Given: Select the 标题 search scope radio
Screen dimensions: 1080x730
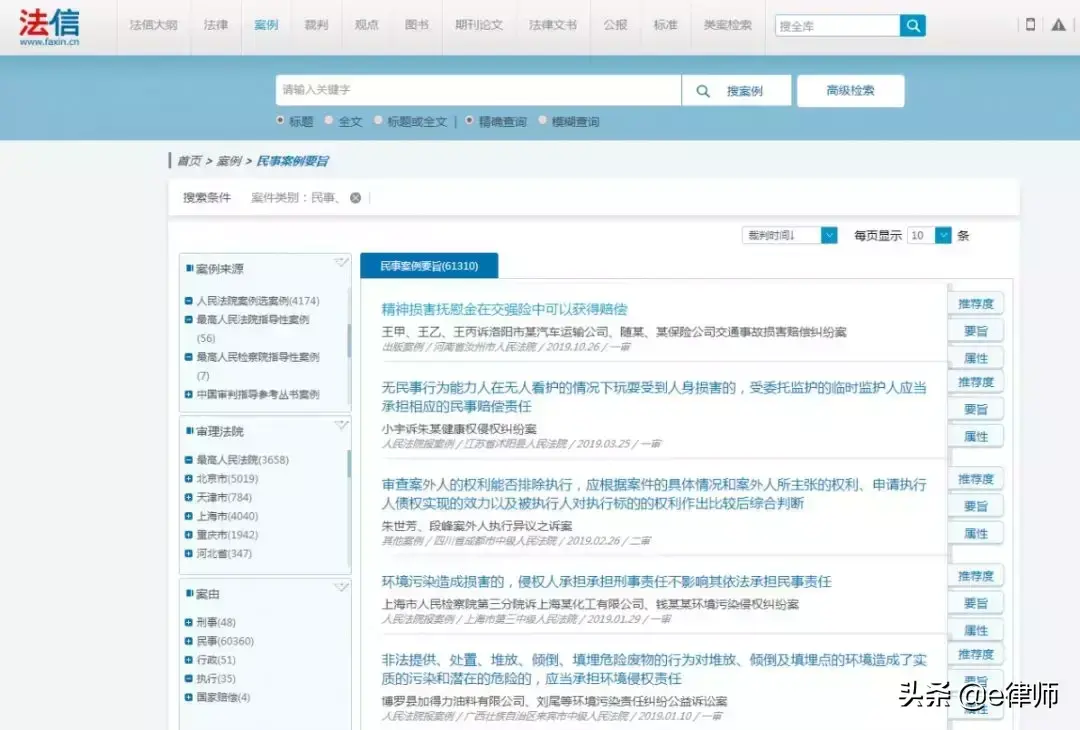Looking at the screenshot, I should pos(280,121).
